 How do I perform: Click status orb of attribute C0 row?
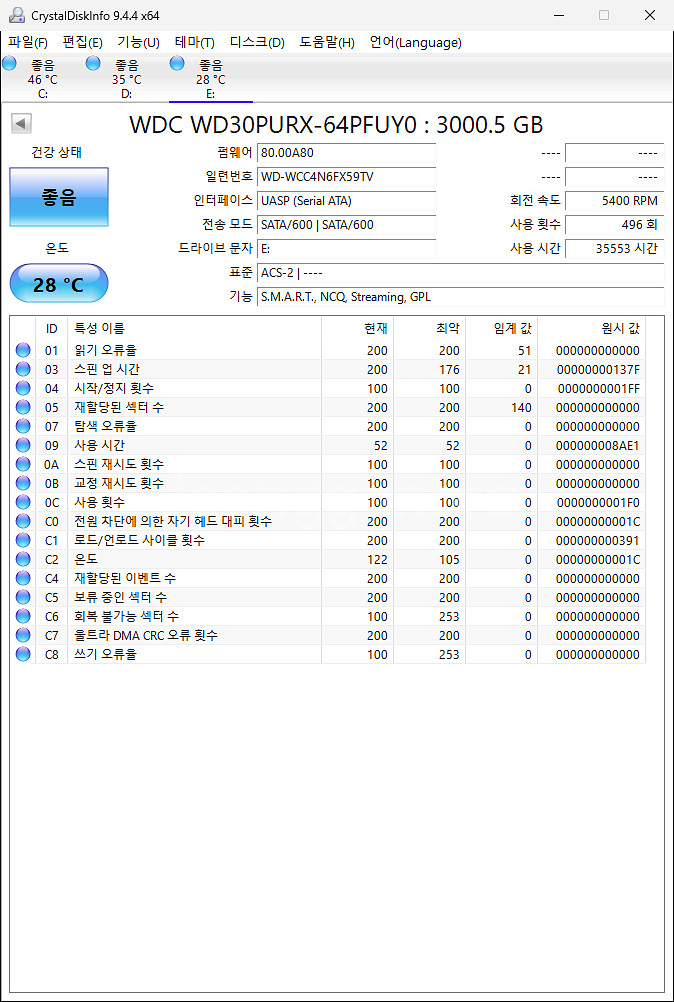coord(23,521)
